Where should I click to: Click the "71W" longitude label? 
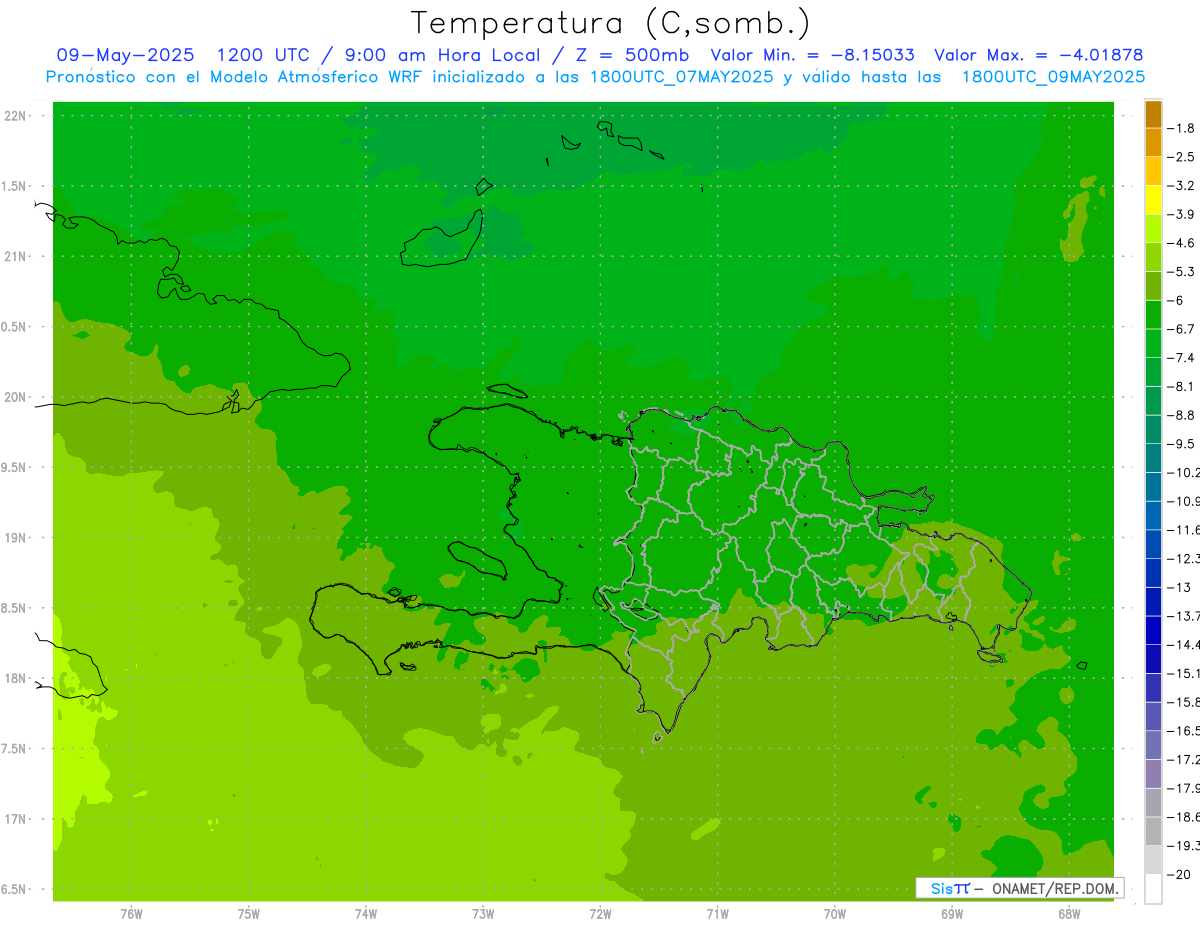(717, 914)
